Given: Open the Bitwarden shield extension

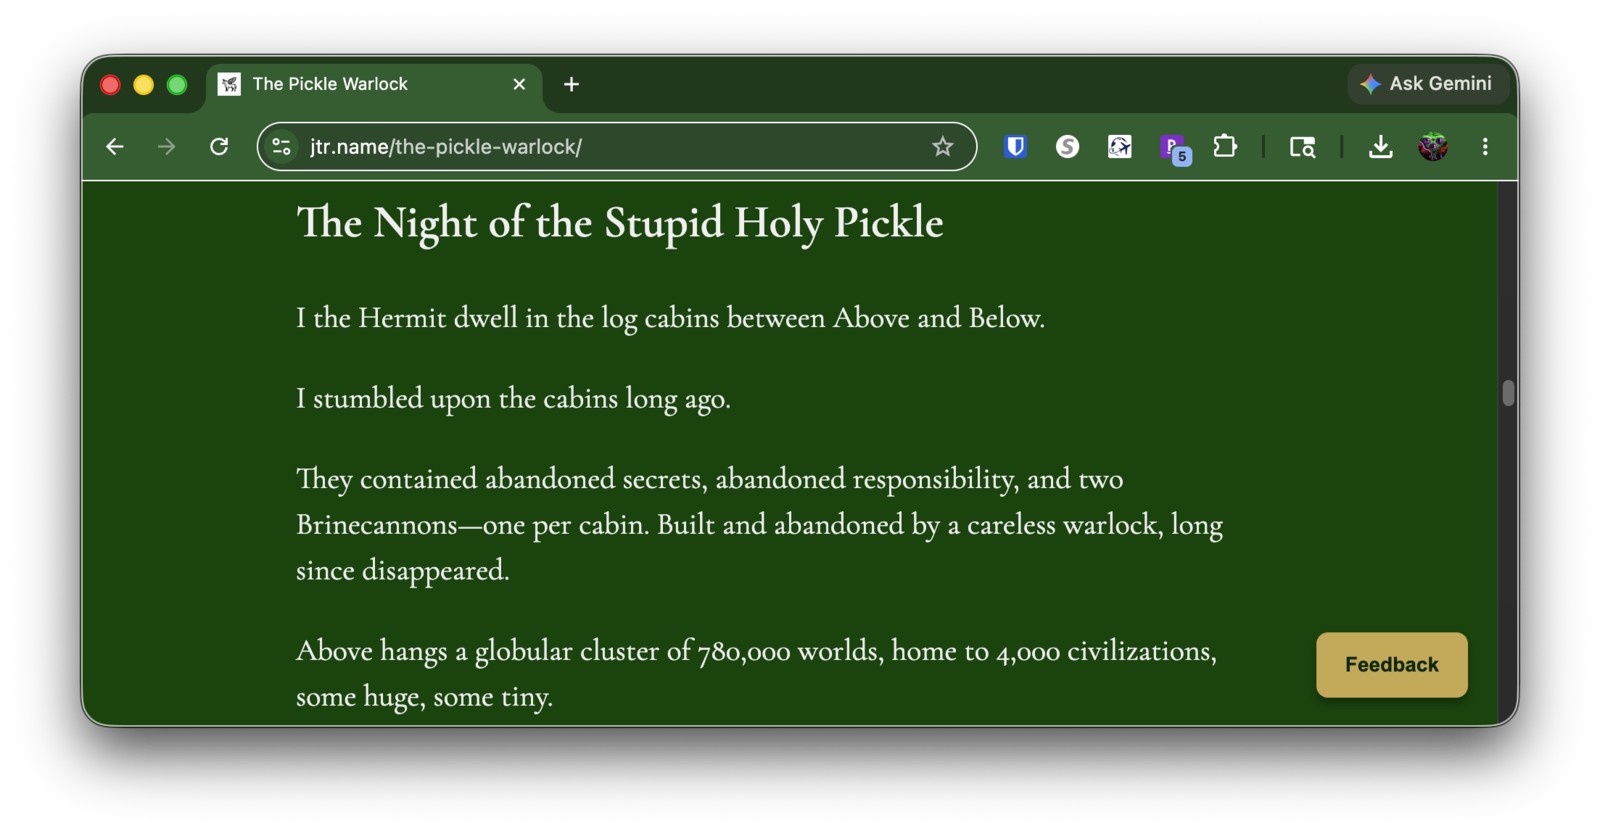Looking at the screenshot, I should pyautogui.click(x=1015, y=147).
